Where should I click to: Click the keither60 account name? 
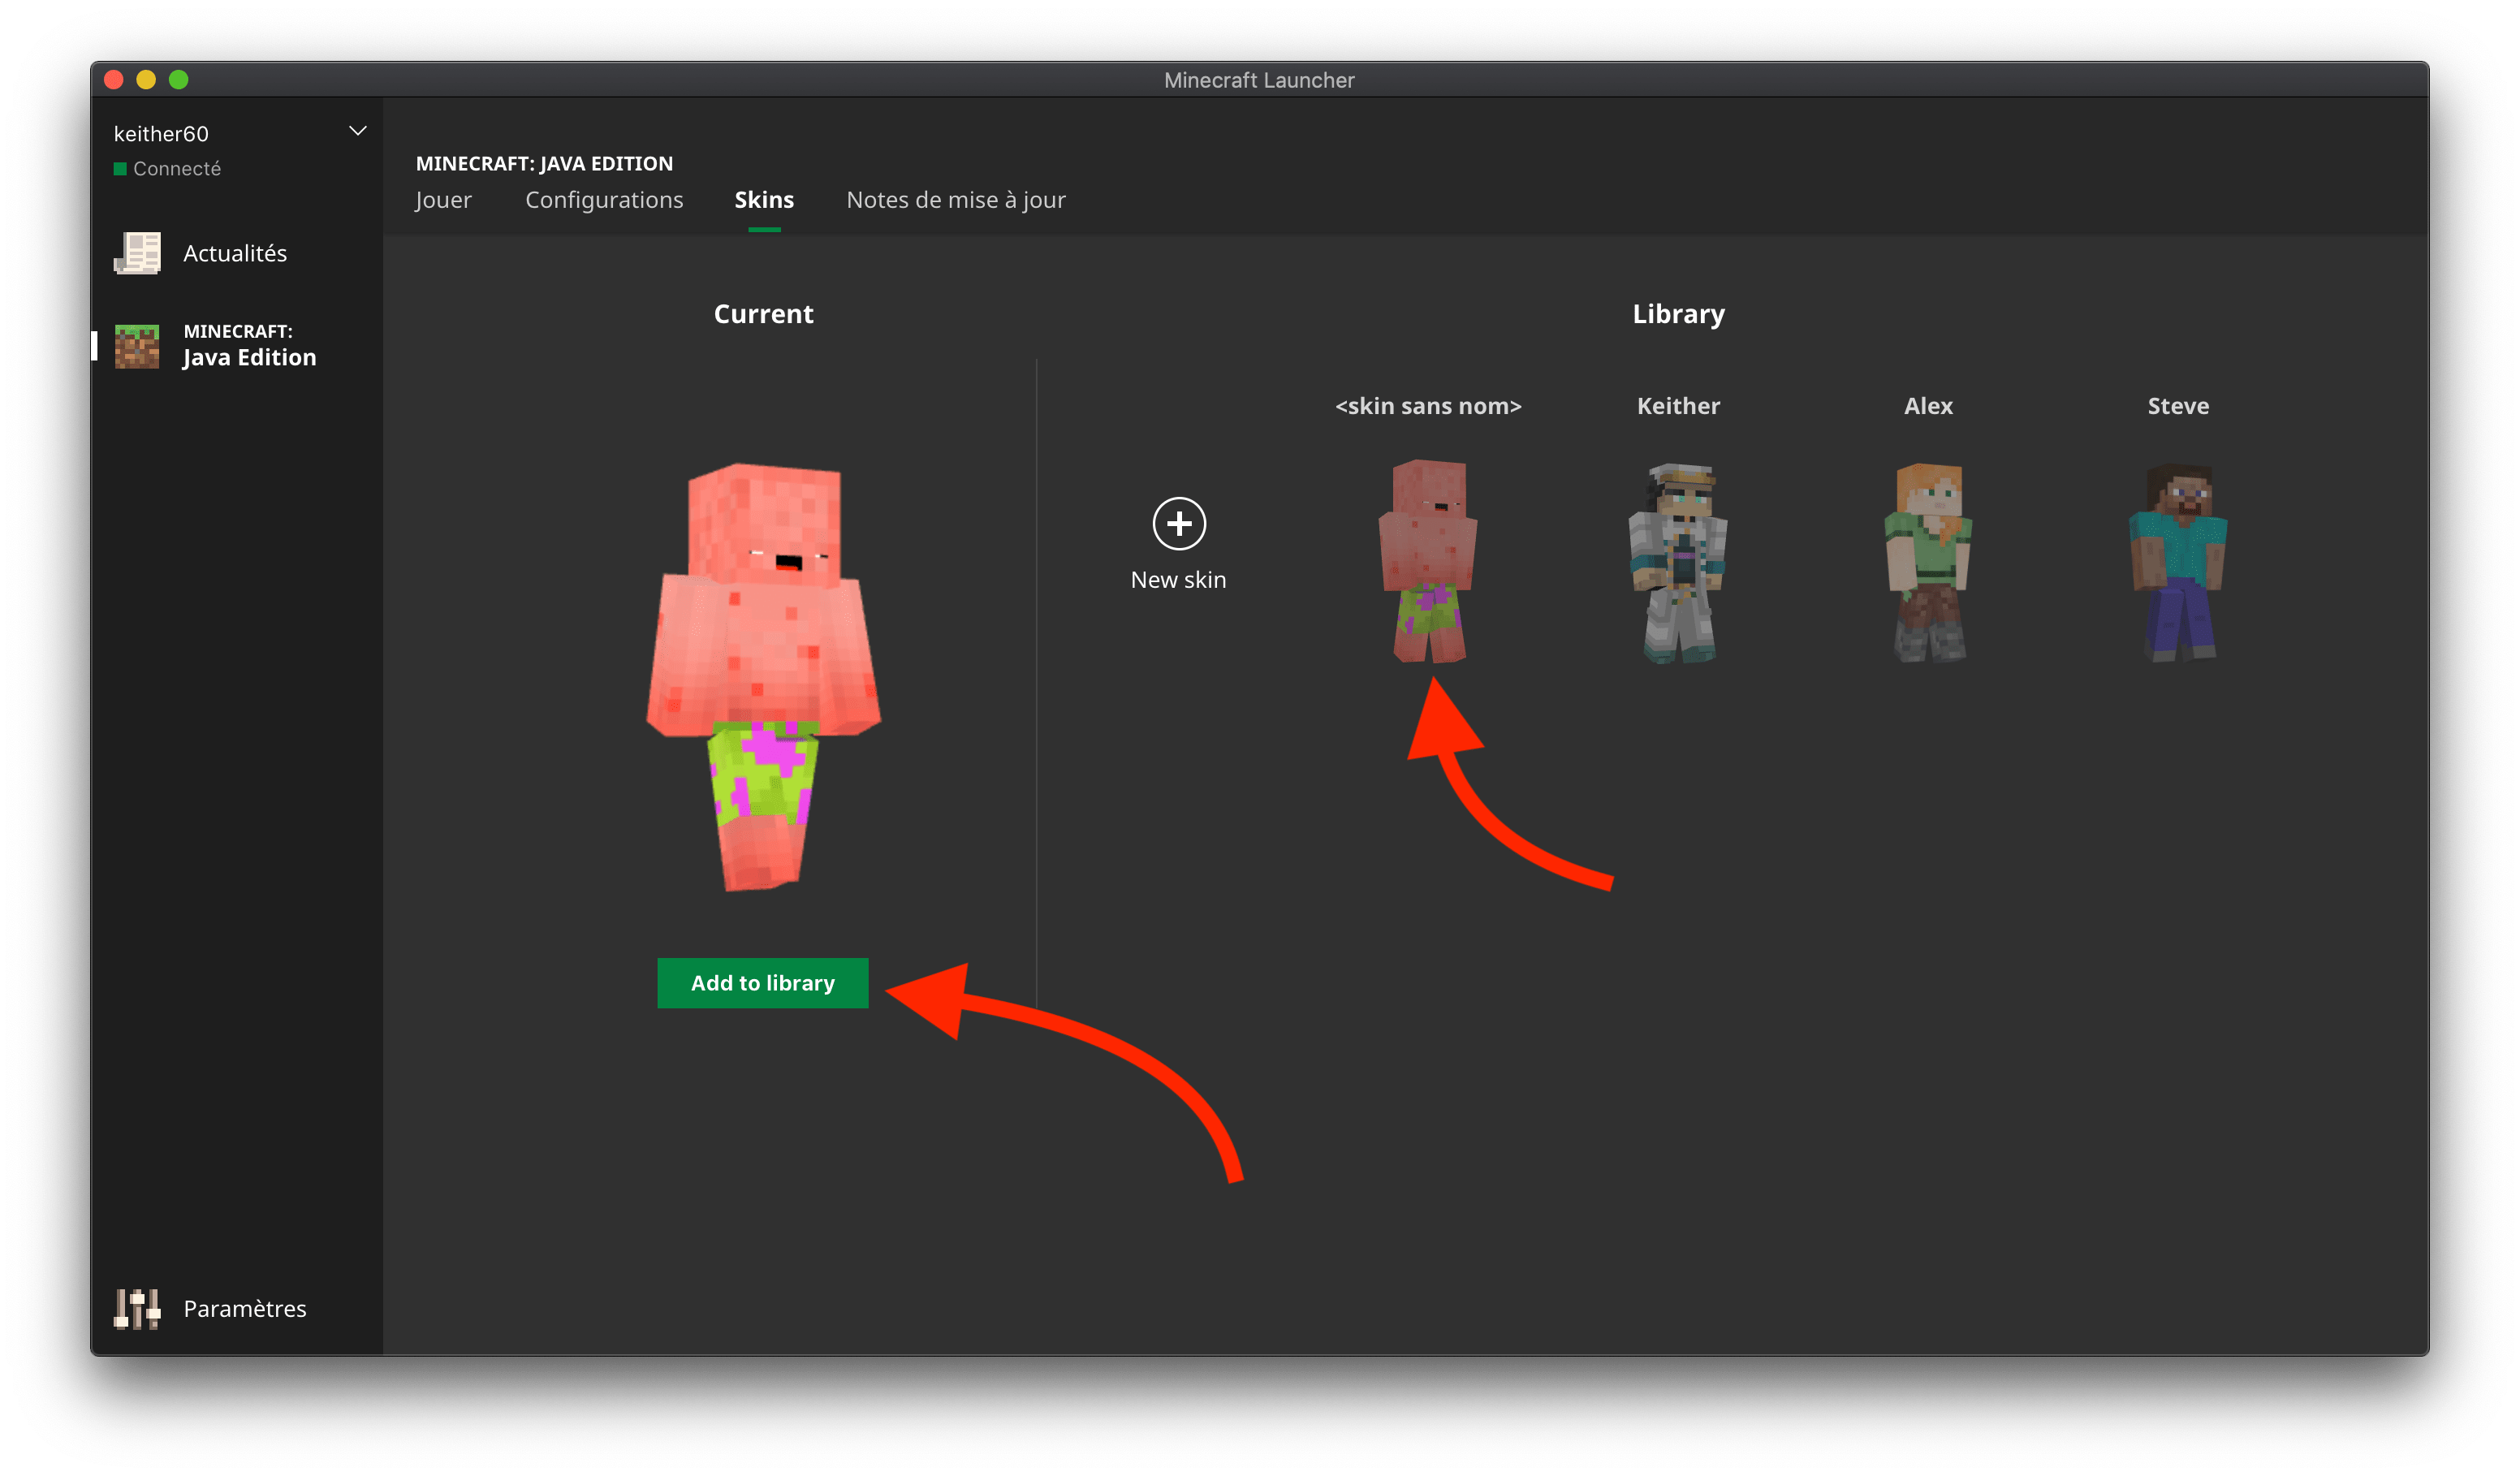tap(161, 134)
